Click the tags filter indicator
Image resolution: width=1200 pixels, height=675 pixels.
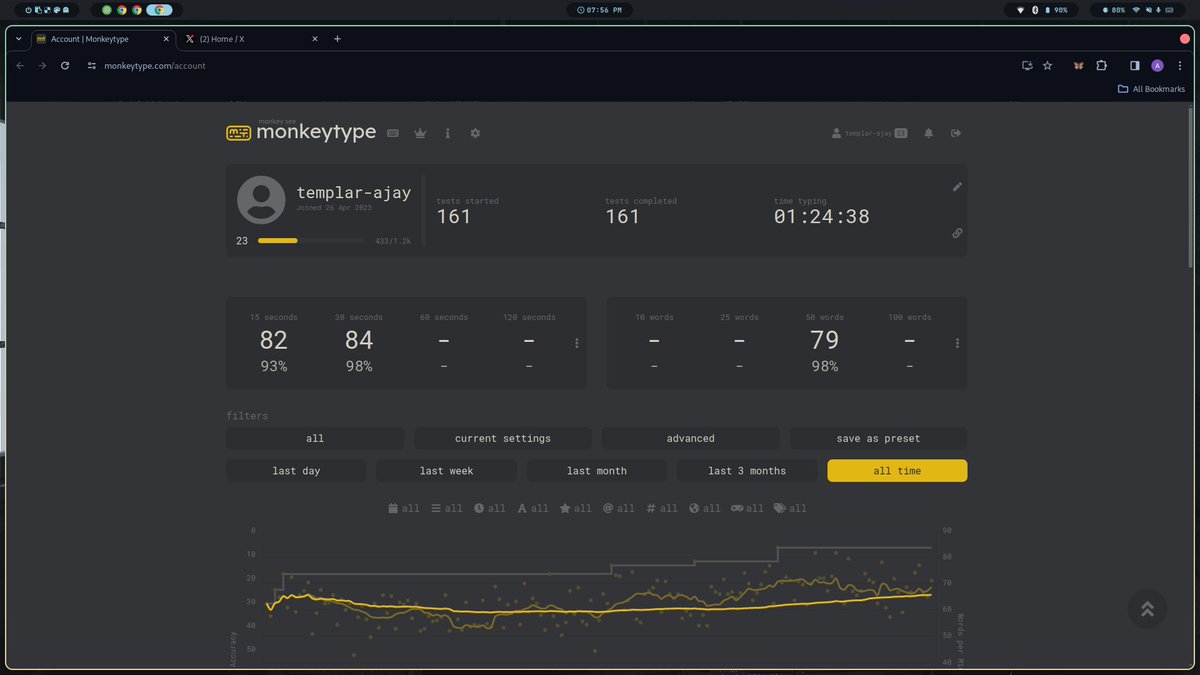(x=791, y=508)
